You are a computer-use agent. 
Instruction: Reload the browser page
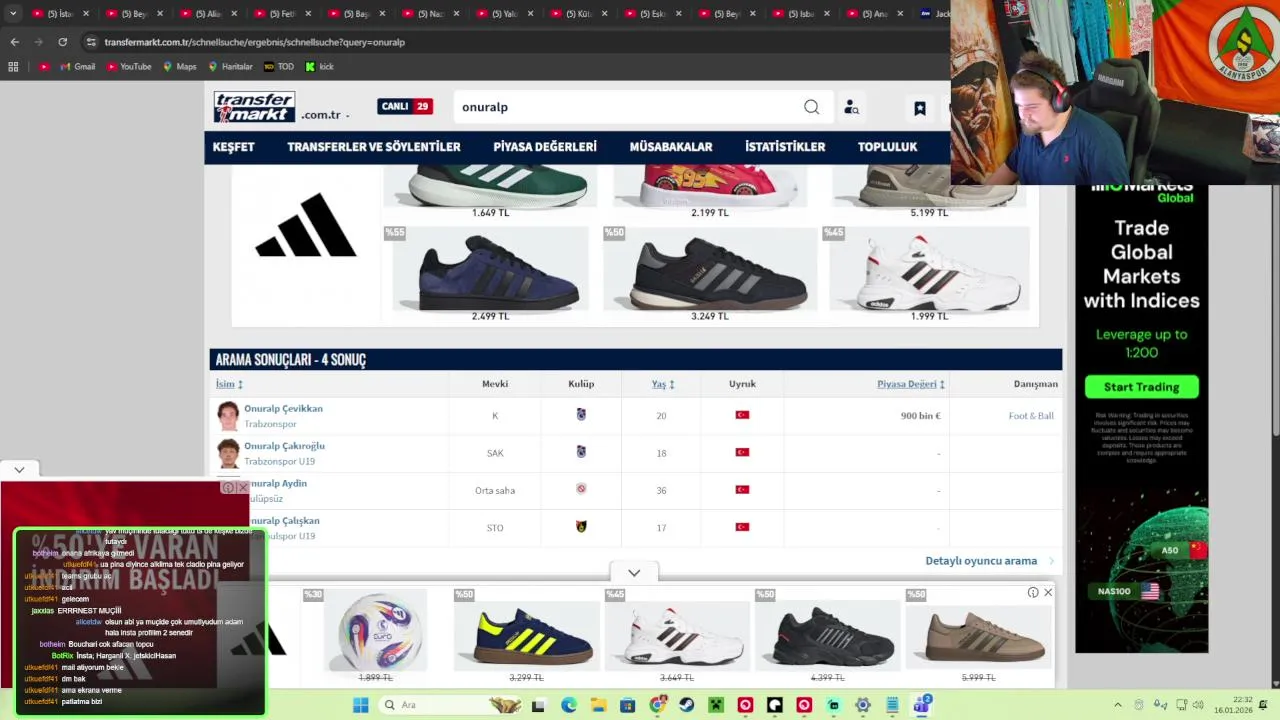pos(62,42)
